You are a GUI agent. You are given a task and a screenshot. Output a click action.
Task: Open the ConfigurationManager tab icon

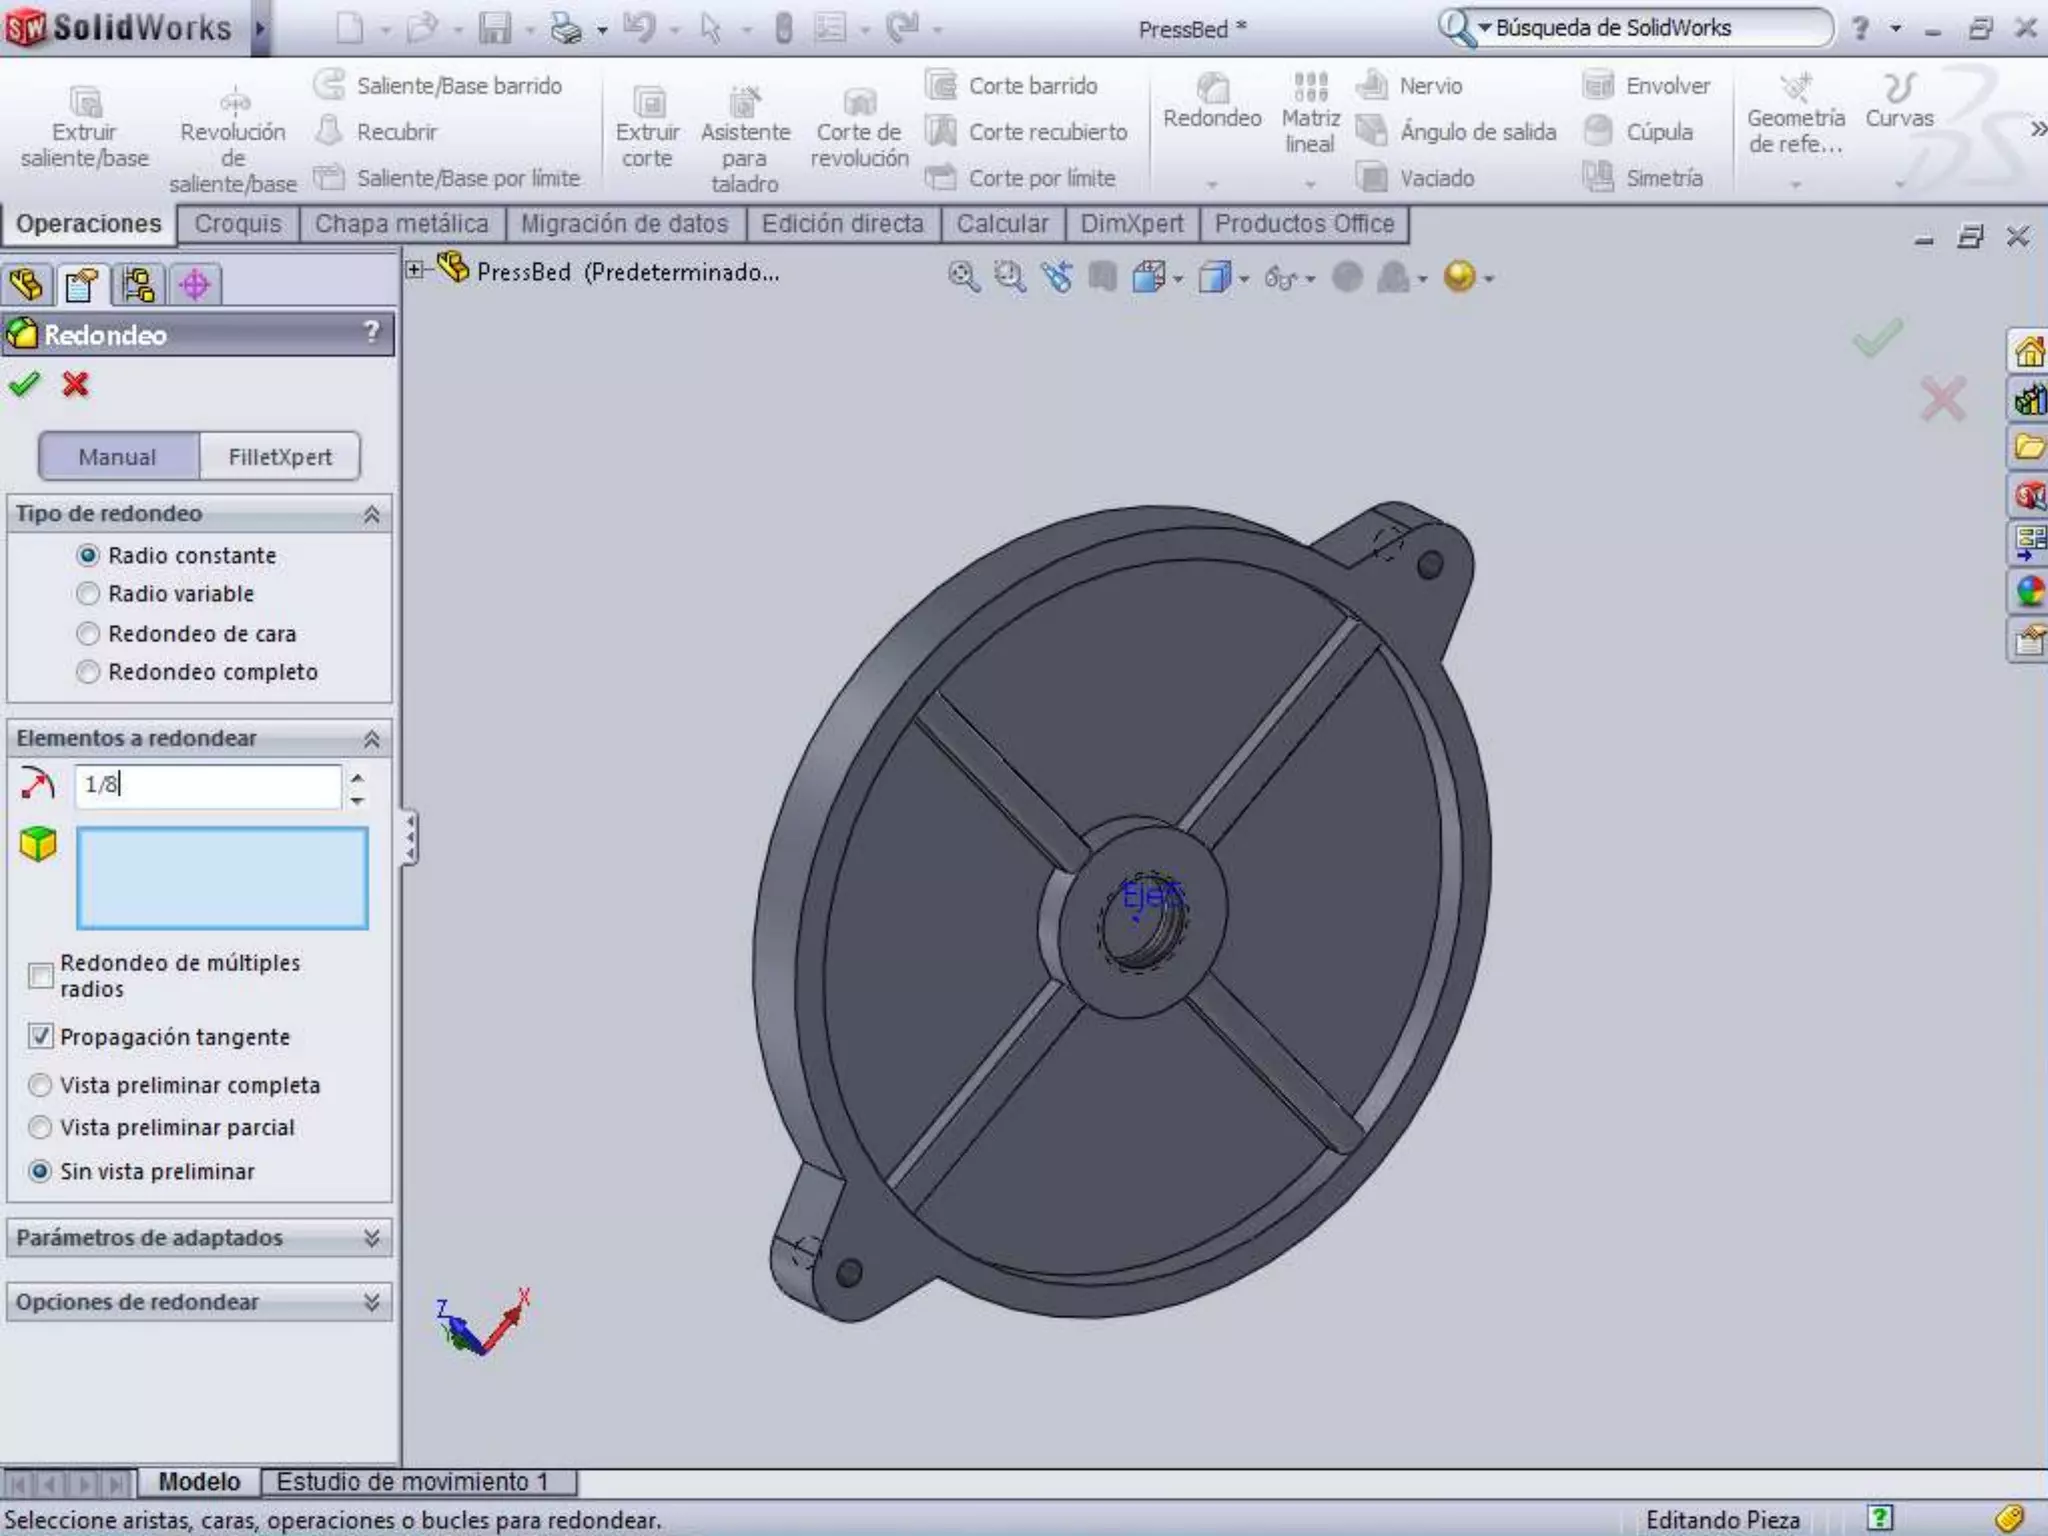click(138, 285)
